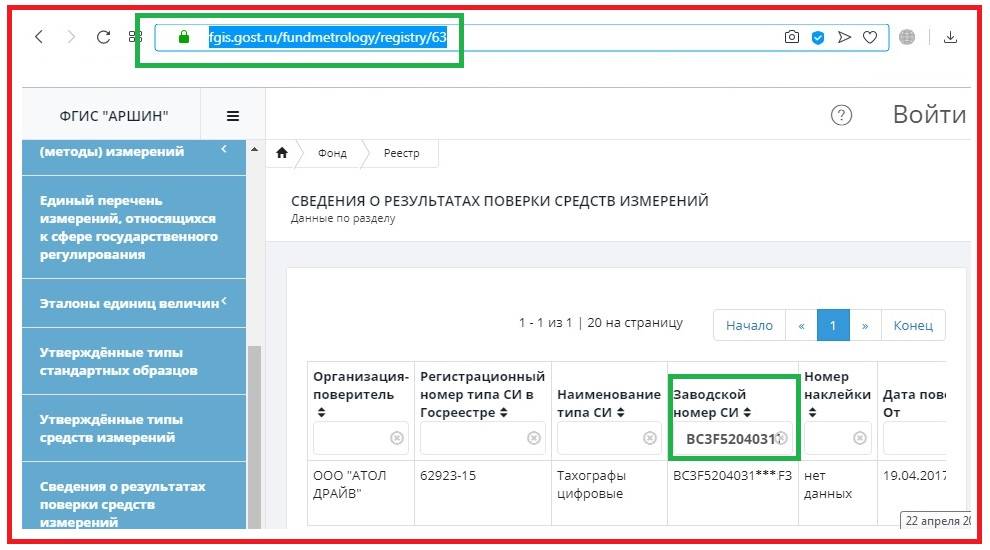
Task: Click the browser back arrow
Action: pyautogui.click(x=39, y=37)
